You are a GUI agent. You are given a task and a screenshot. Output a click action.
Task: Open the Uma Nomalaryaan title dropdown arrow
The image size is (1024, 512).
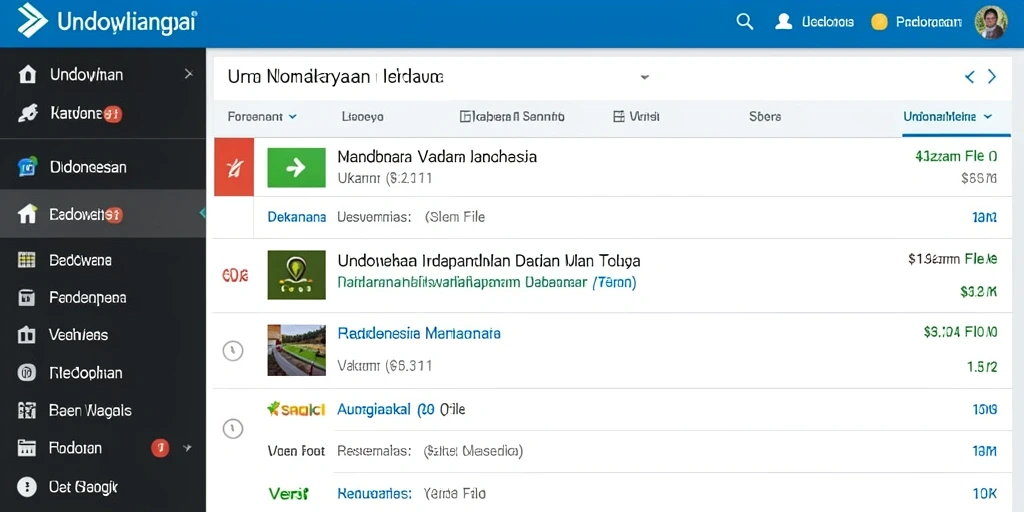point(645,77)
